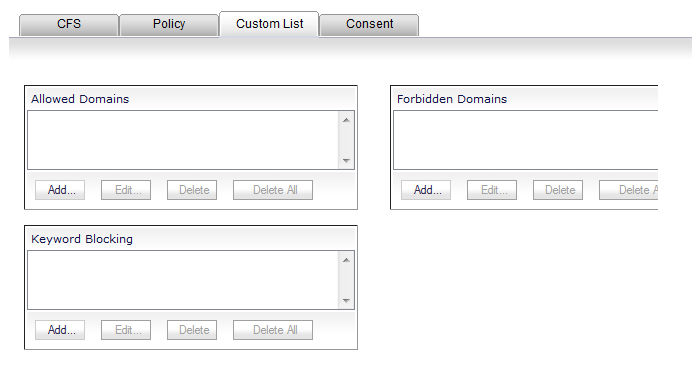Screen dimensions: 692x373
Task: Click the Keyword Blocking list scroll-down arrow
Action: tap(346, 301)
